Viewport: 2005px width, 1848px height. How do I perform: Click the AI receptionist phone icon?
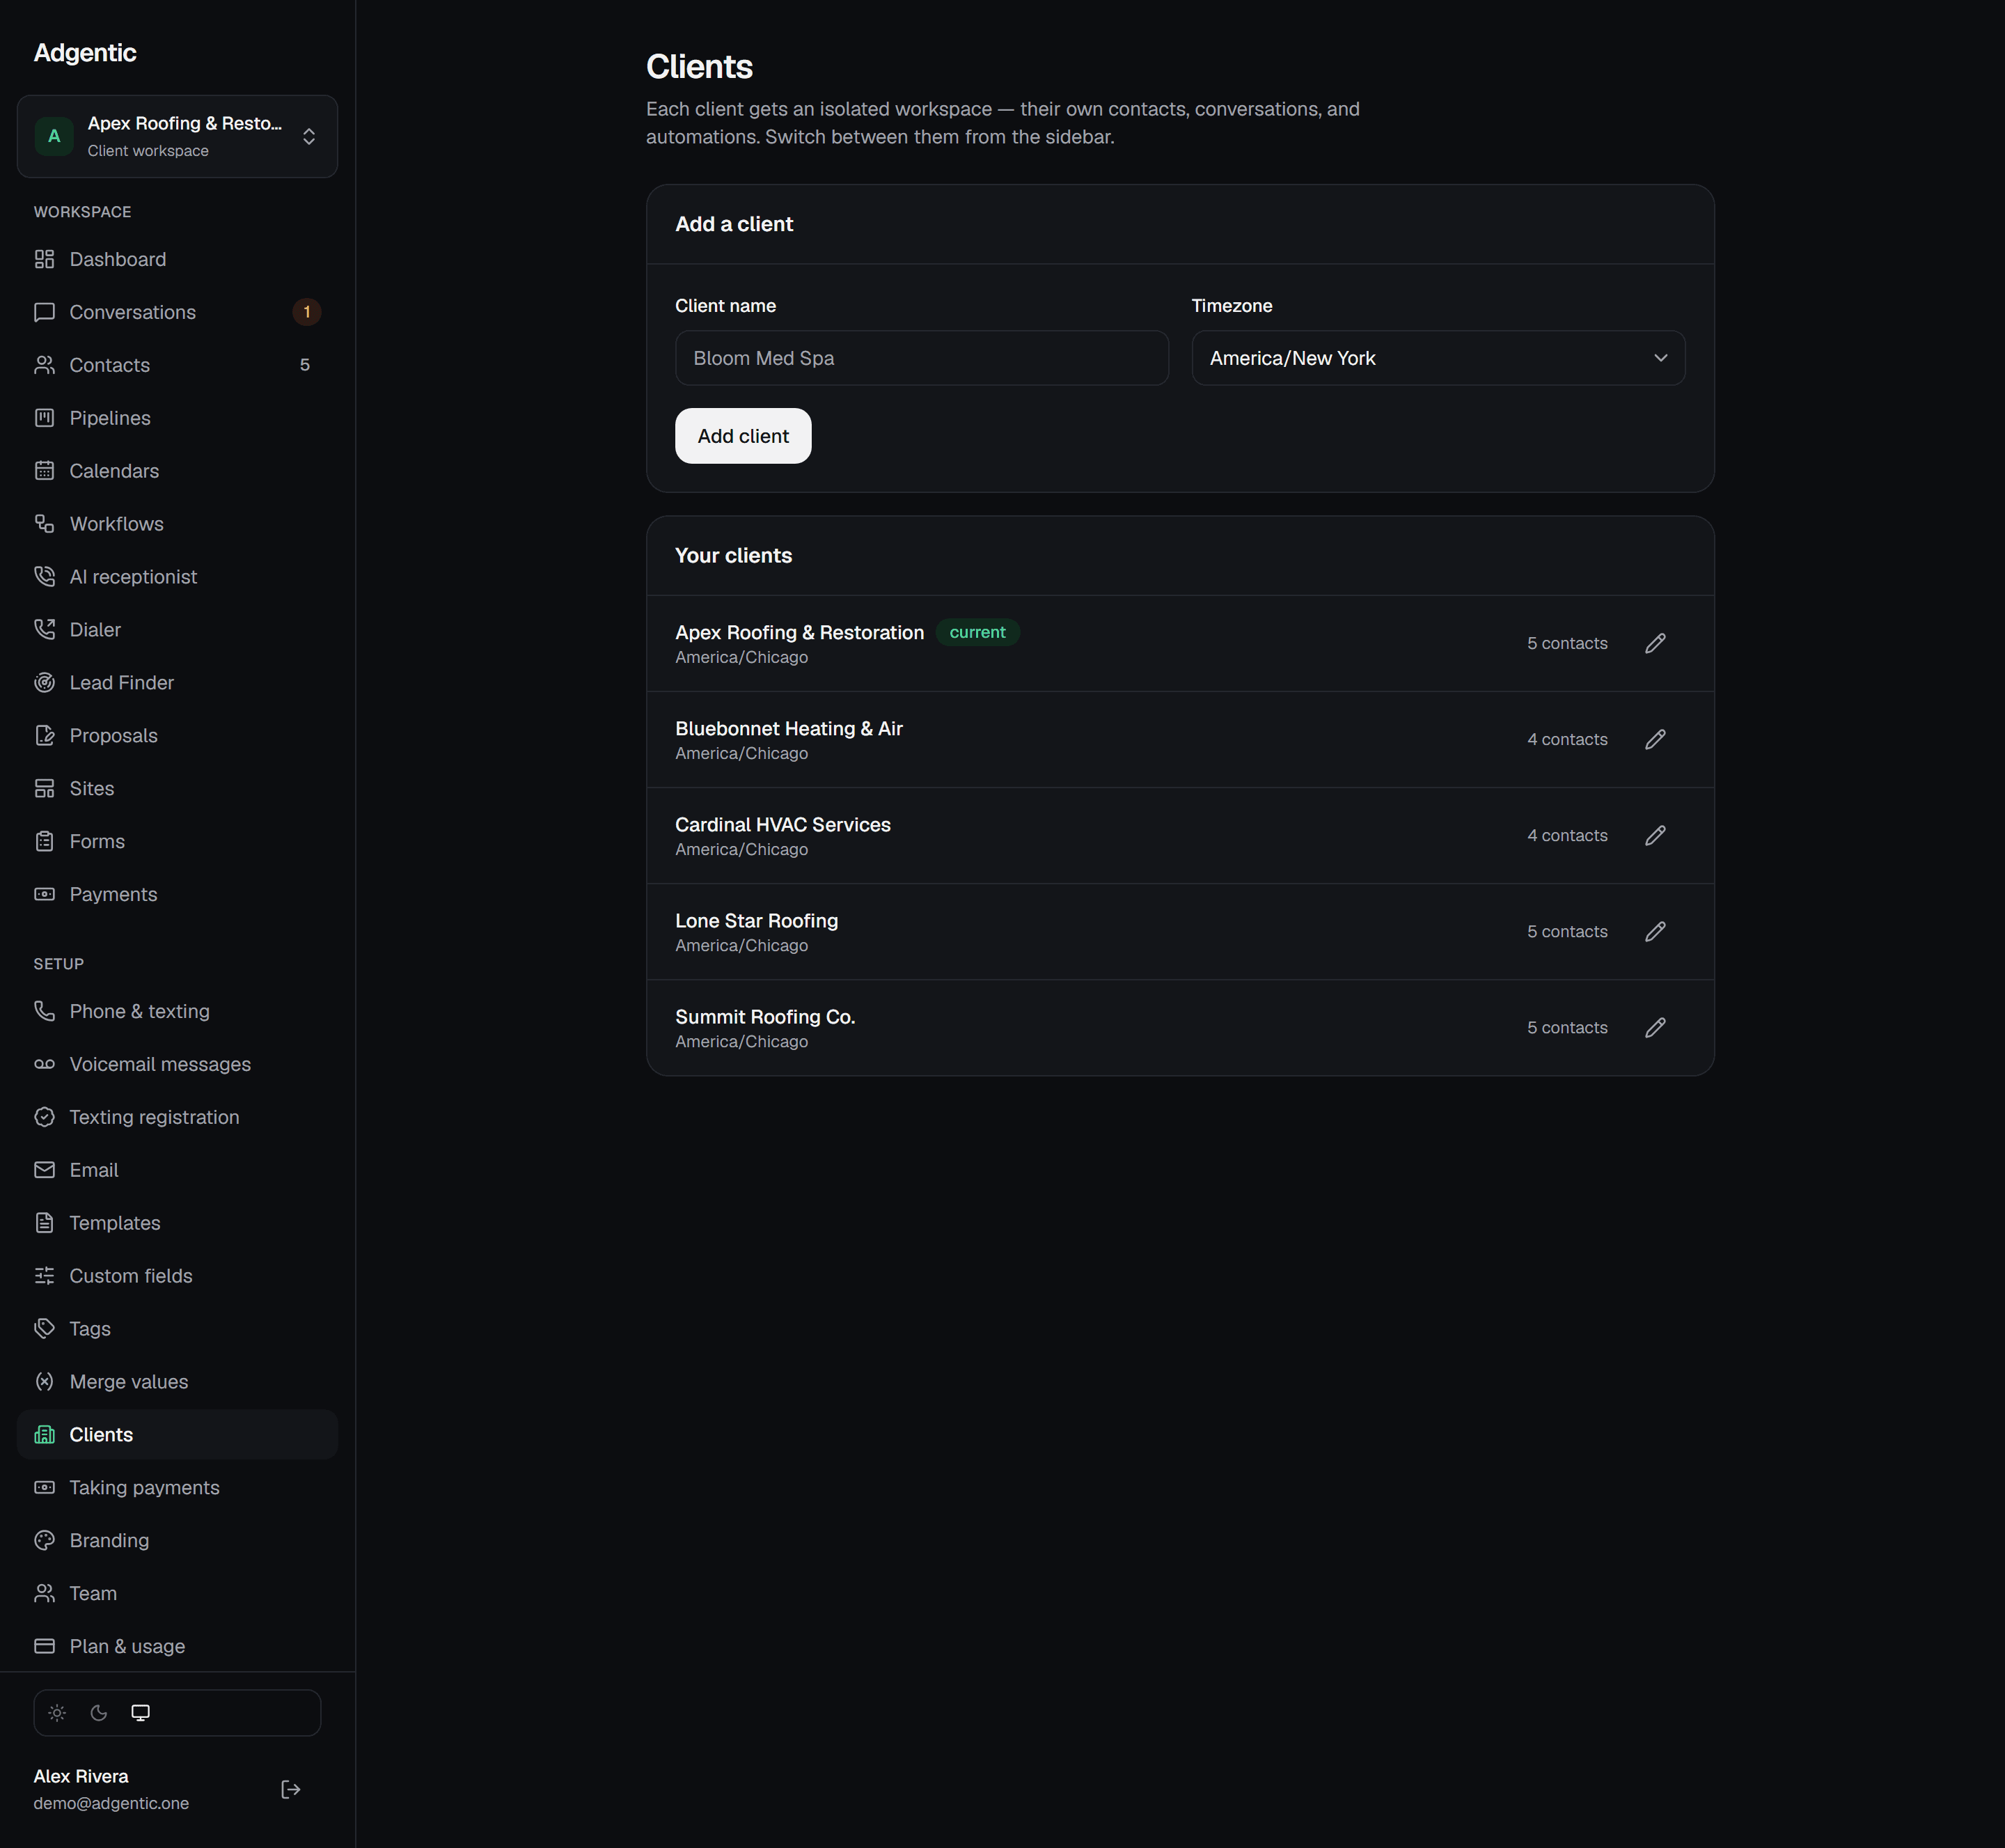coord(45,577)
